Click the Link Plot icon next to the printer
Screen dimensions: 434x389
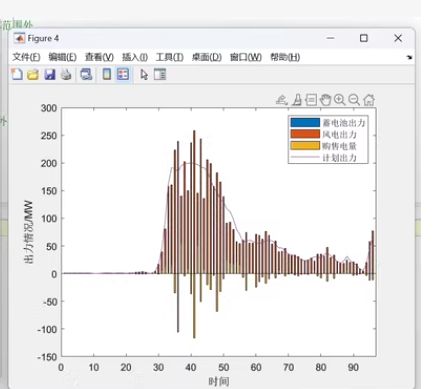pyautogui.click(x=86, y=74)
